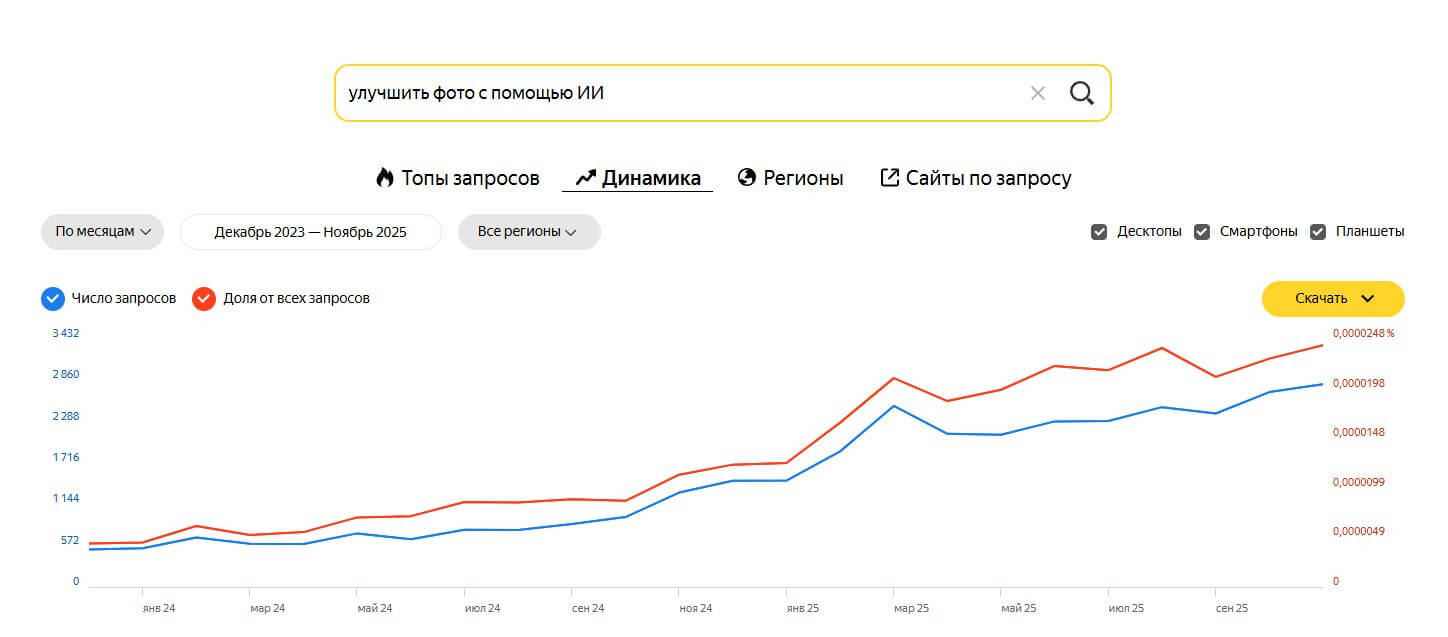Open the date range Декабрь 2023 — Ноябрь 2025
The width and height of the screenshot is (1448, 637).
(x=310, y=232)
